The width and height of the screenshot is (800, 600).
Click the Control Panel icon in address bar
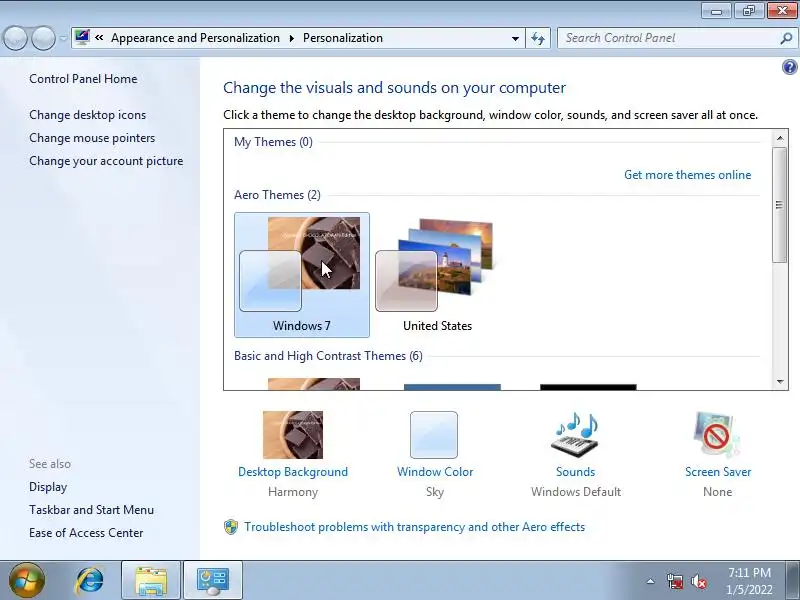pyautogui.click(x=82, y=37)
